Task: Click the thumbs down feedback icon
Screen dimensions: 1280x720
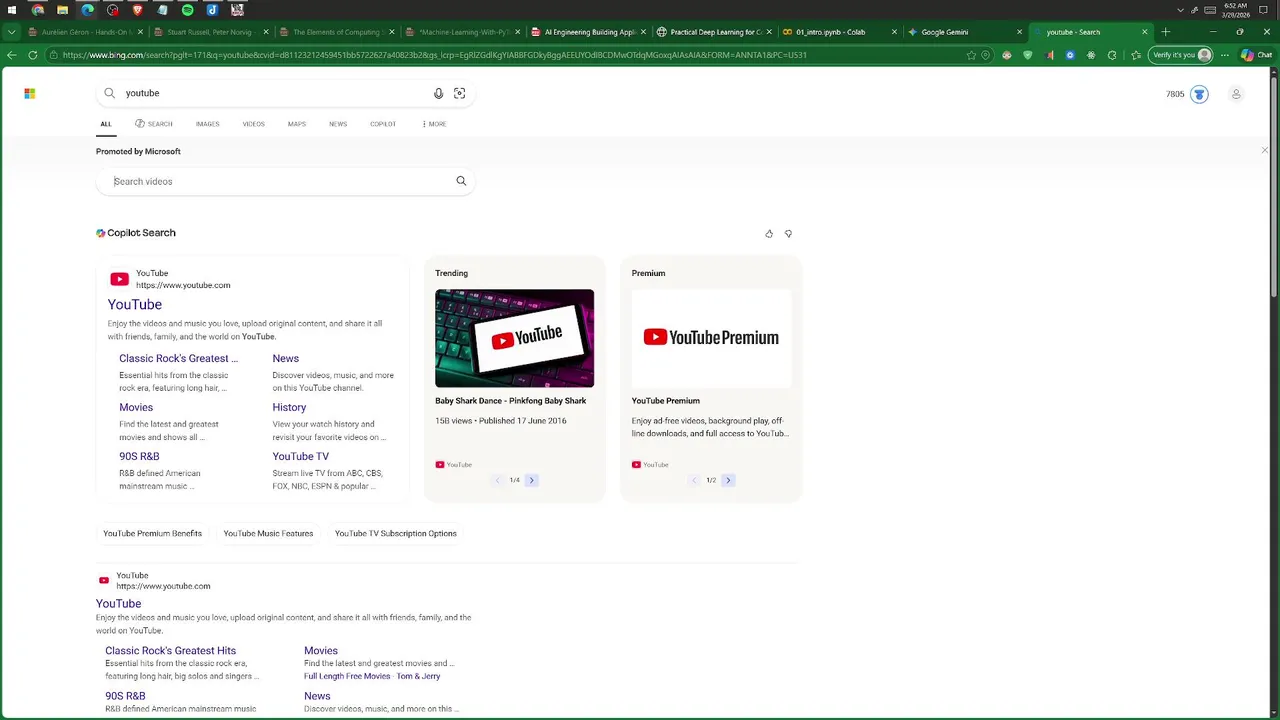Action: [x=788, y=234]
